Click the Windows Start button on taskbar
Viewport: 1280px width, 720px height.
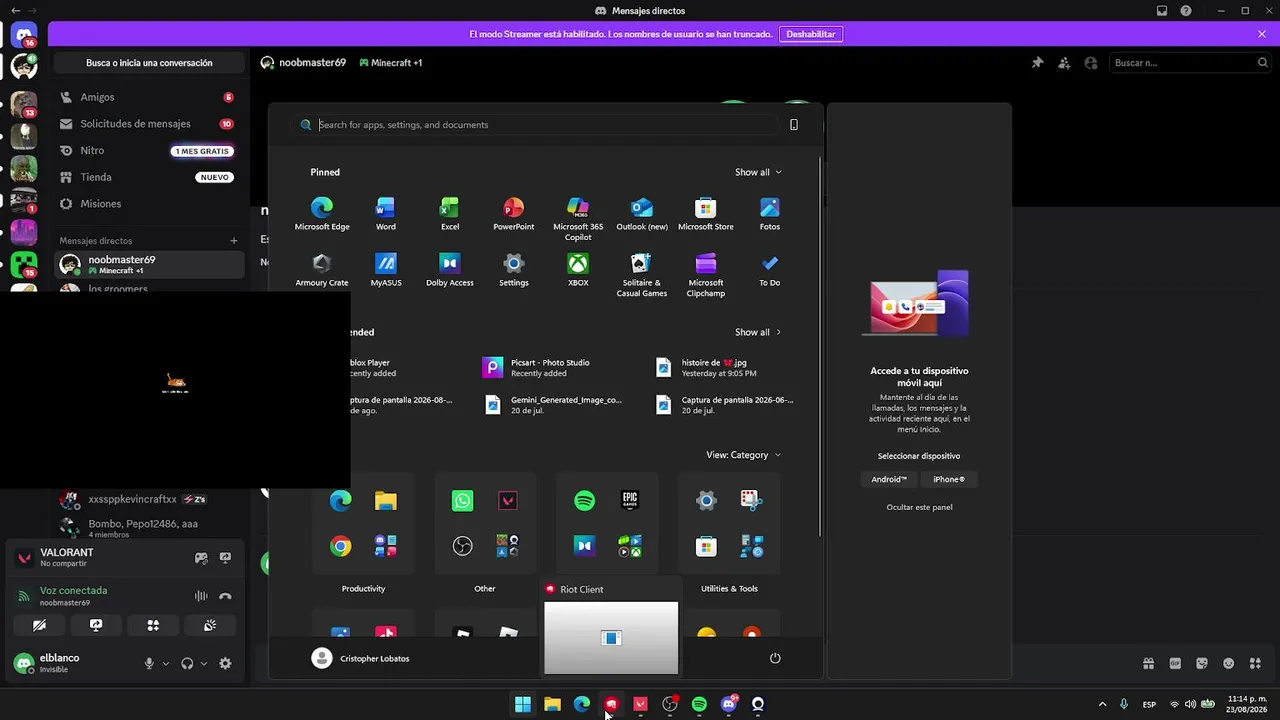[523, 704]
